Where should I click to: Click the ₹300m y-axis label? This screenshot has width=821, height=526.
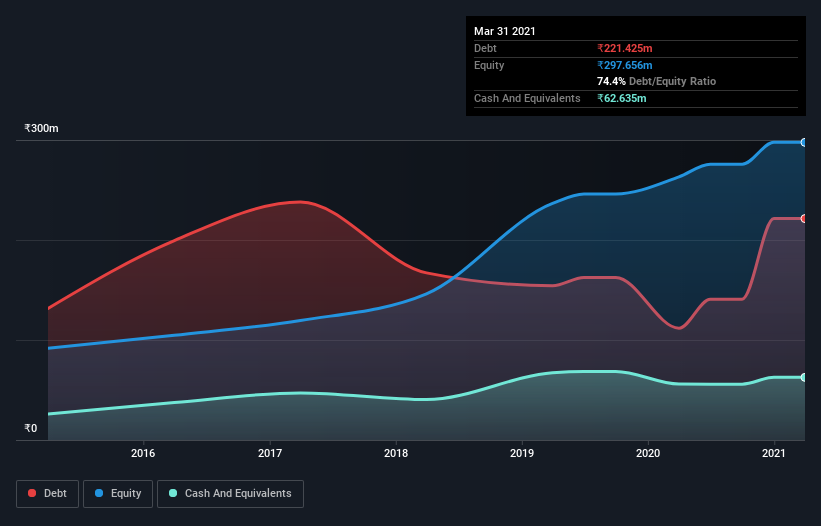point(41,128)
